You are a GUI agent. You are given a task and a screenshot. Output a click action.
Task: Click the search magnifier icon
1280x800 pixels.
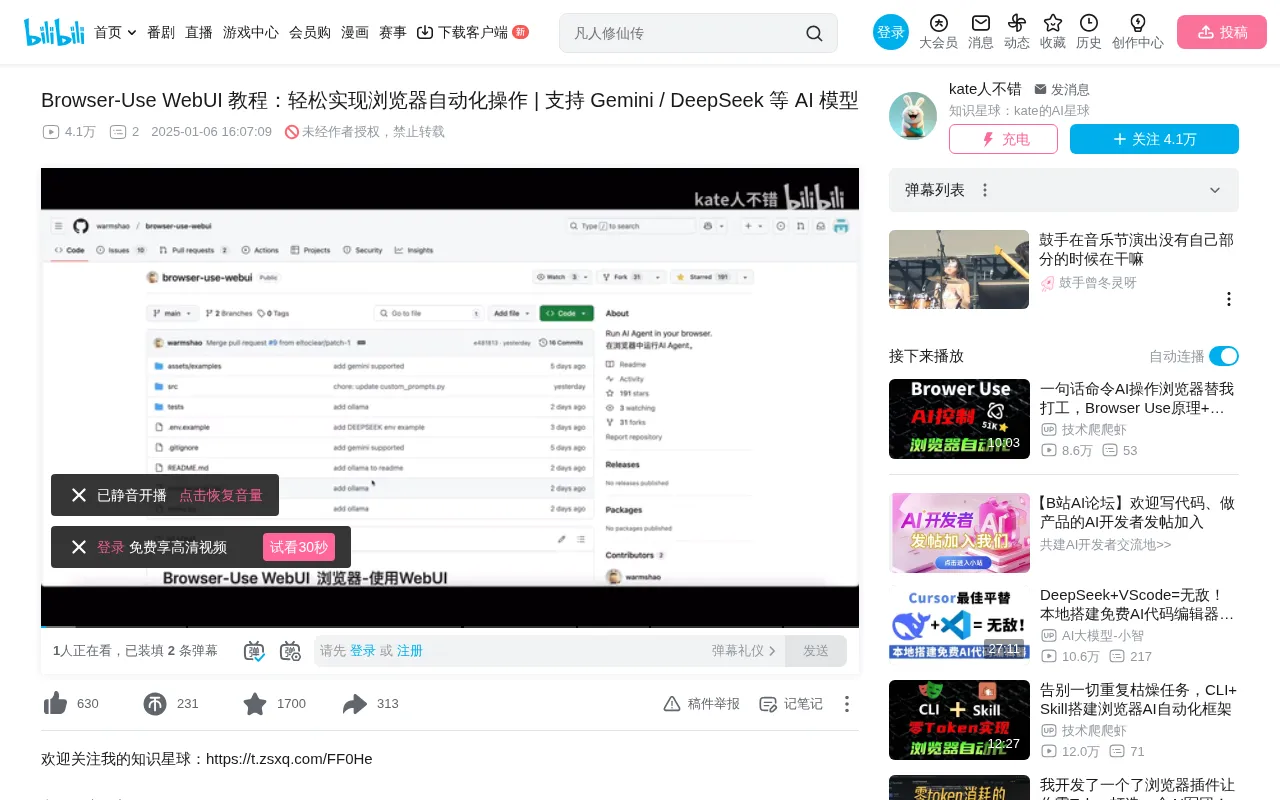pyautogui.click(x=814, y=33)
